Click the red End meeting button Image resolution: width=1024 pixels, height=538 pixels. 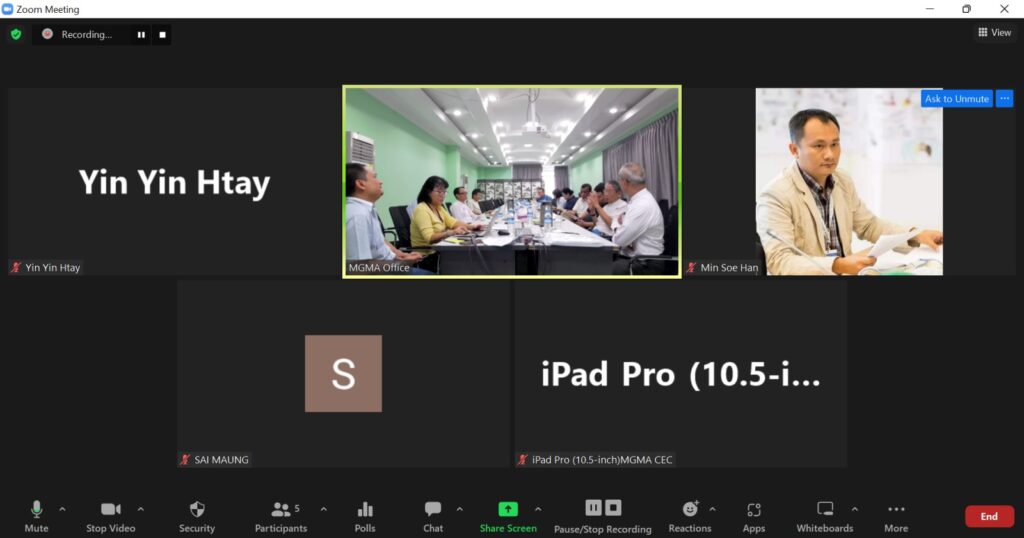(989, 516)
